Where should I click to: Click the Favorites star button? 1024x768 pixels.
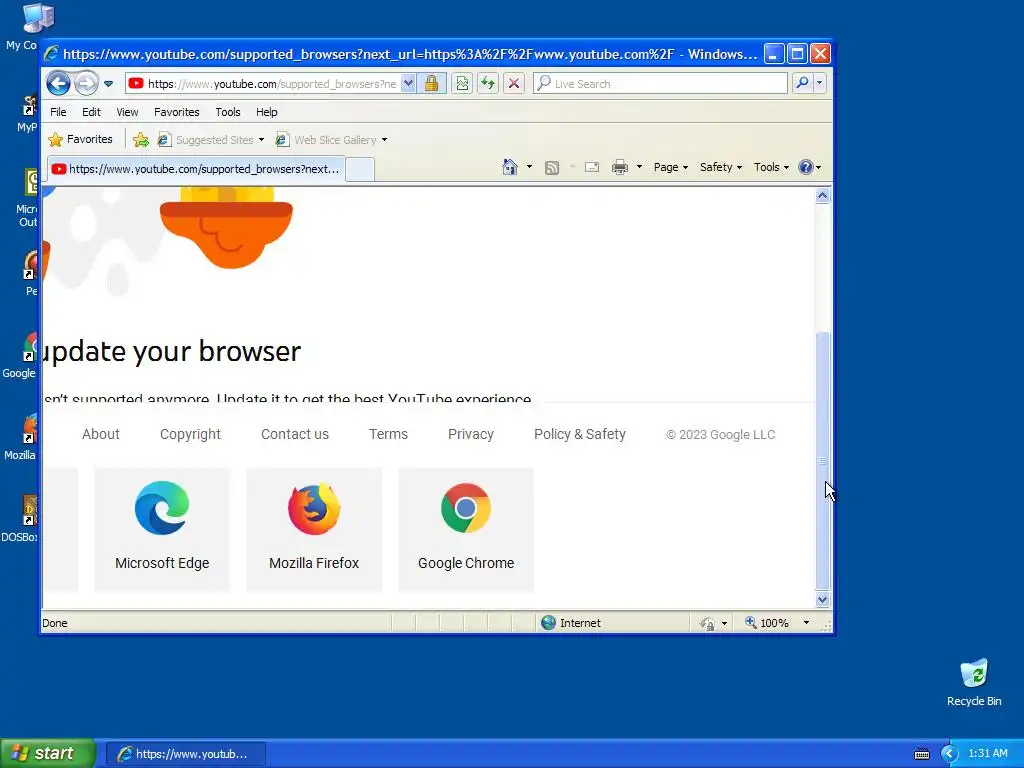coord(81,139)
